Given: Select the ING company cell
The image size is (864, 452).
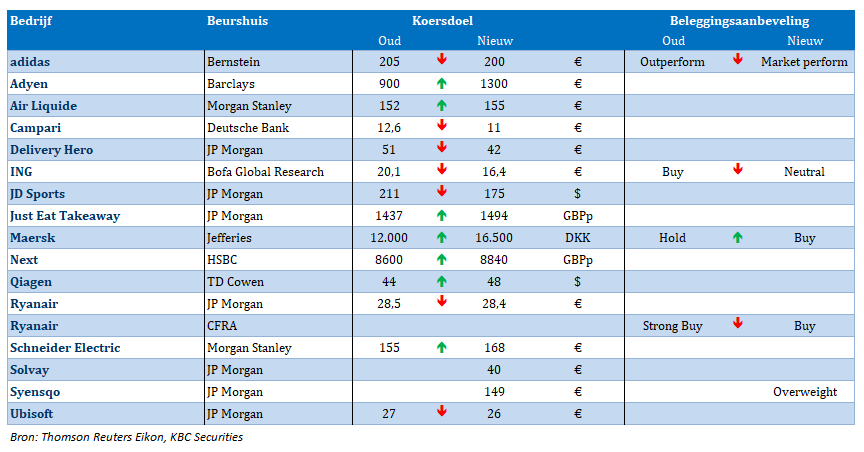Looking at the screenshot, I should click(106, 172).
